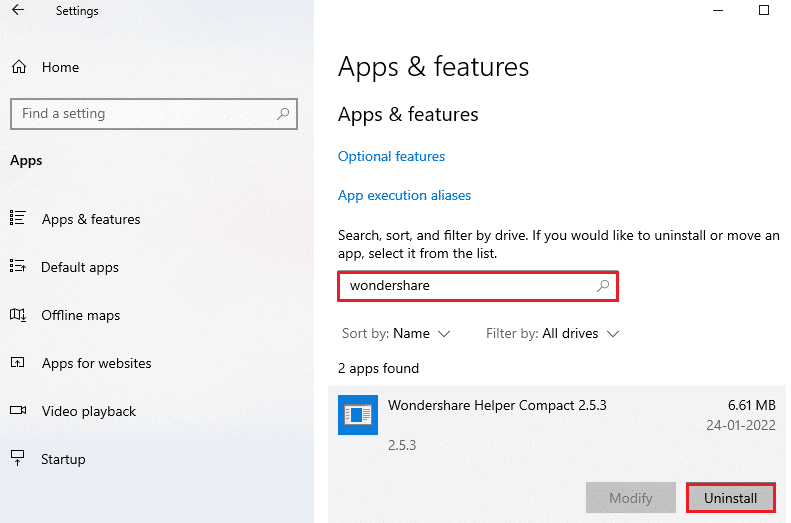Click the Default apps icon
This screenshot has height=523, width=791.
[x=18, y=266]
